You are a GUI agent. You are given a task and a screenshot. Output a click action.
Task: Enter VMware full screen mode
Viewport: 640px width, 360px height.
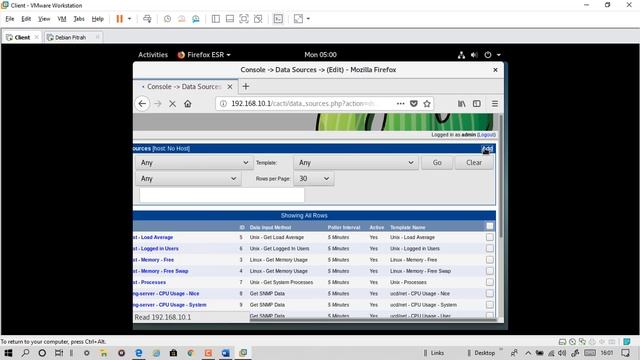244,19
